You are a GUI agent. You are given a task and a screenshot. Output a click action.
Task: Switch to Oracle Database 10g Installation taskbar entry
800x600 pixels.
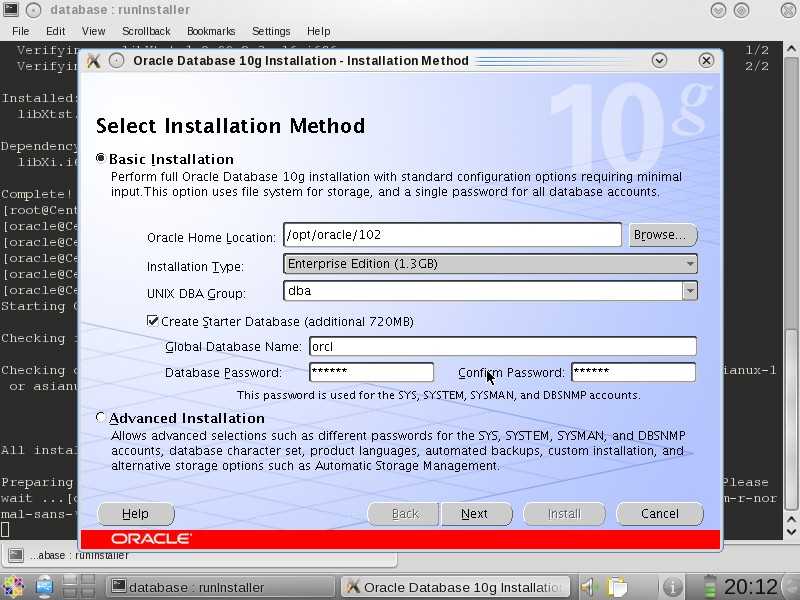[456, 587]
